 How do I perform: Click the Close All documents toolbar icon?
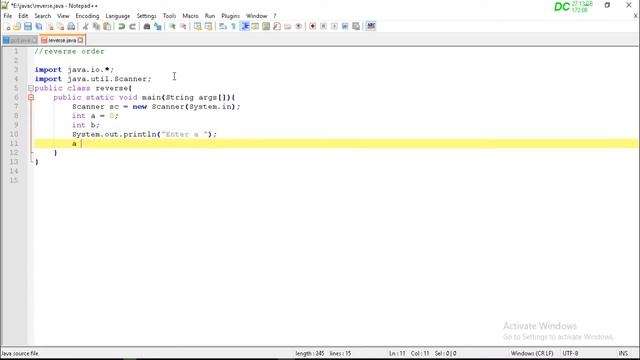60,27
